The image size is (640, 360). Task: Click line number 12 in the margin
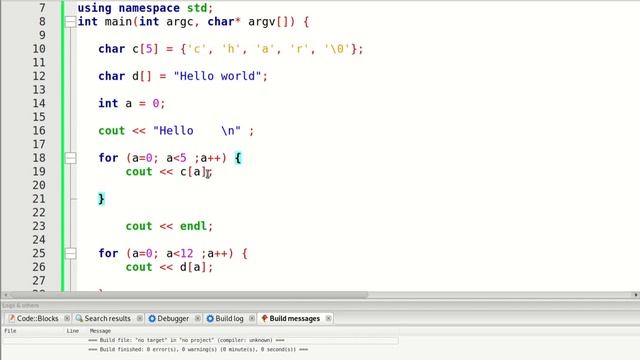pyautogui.click(x=39, y=76)
